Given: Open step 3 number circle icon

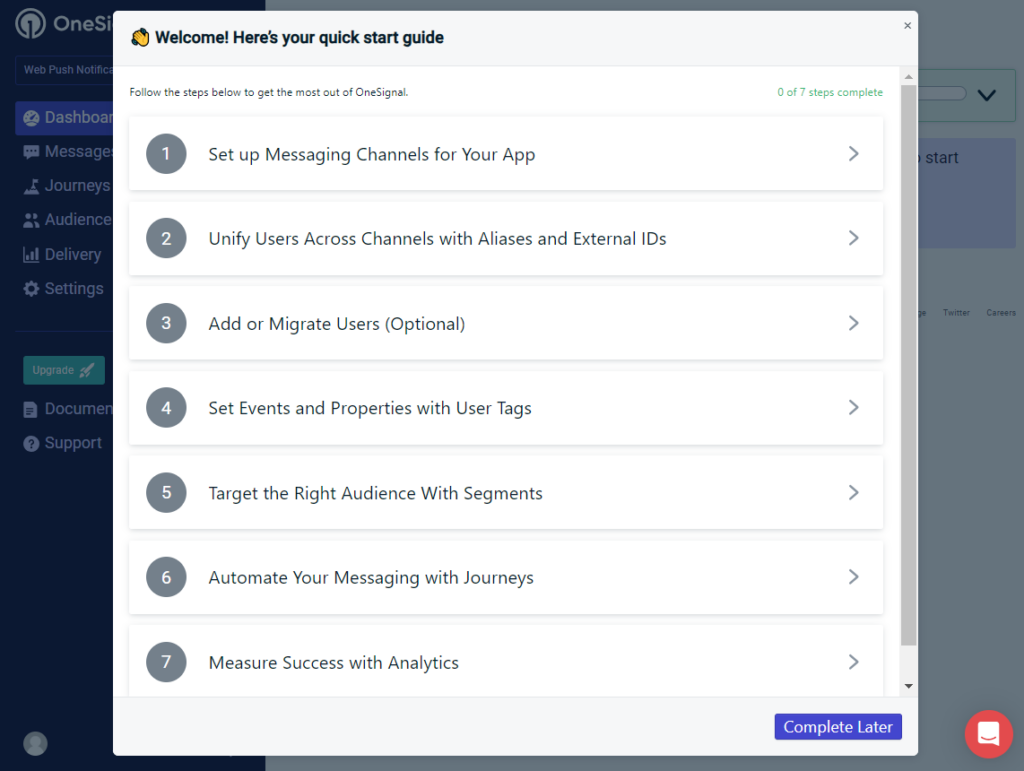Looking at the screenshot, I should coord(166,323).
